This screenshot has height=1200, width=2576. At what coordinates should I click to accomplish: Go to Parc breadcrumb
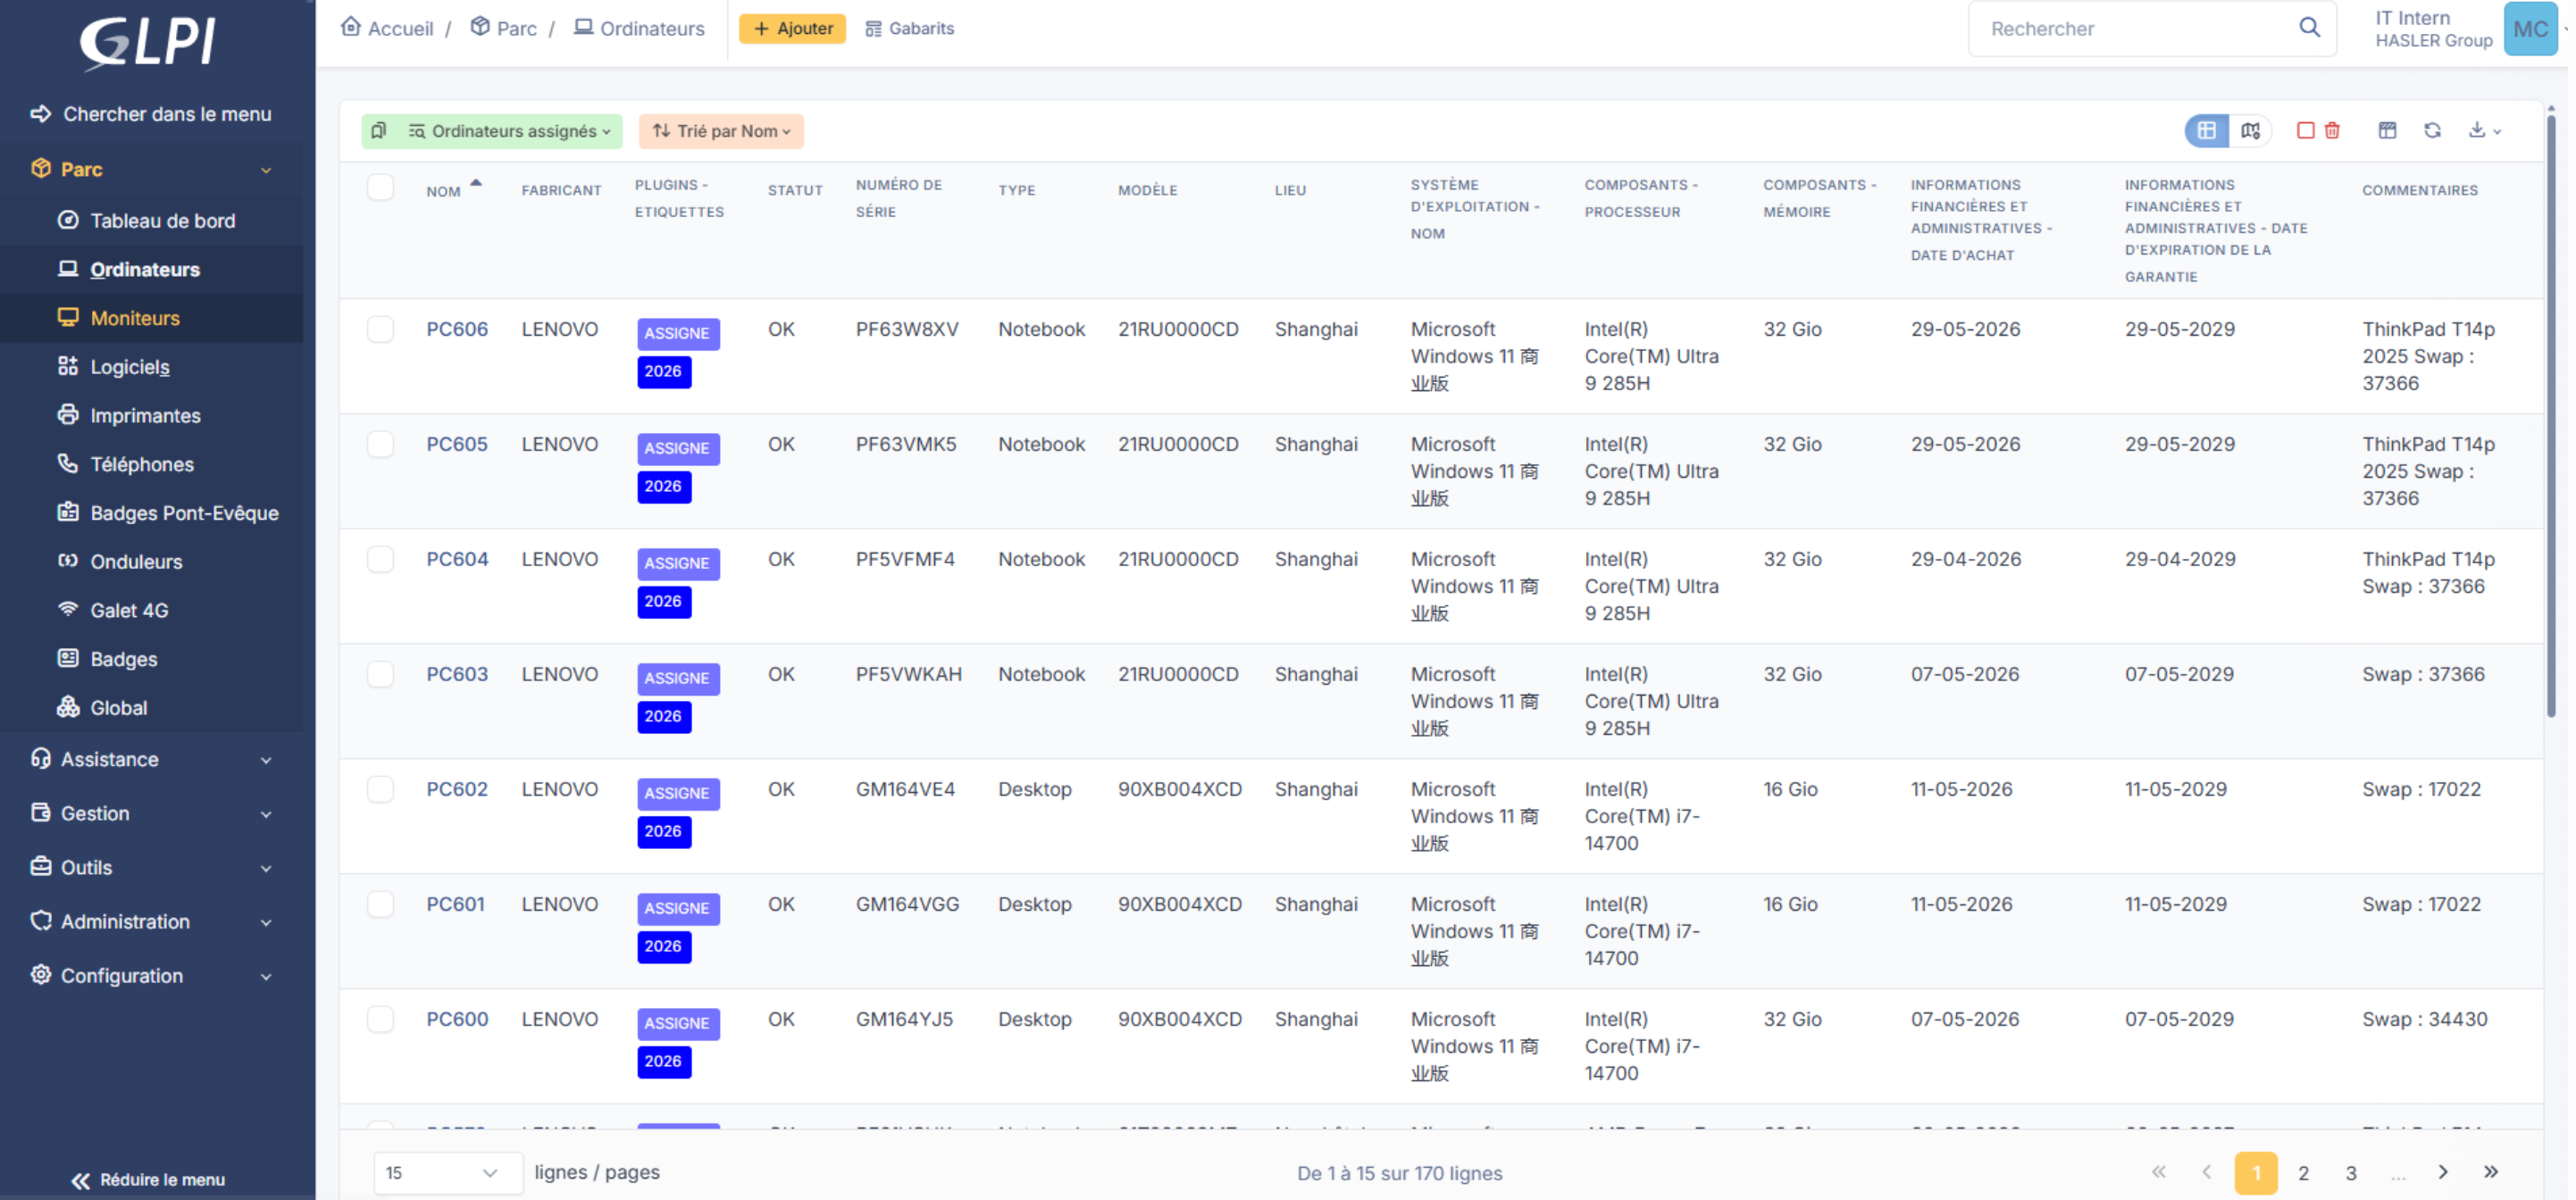coord(504,28)
